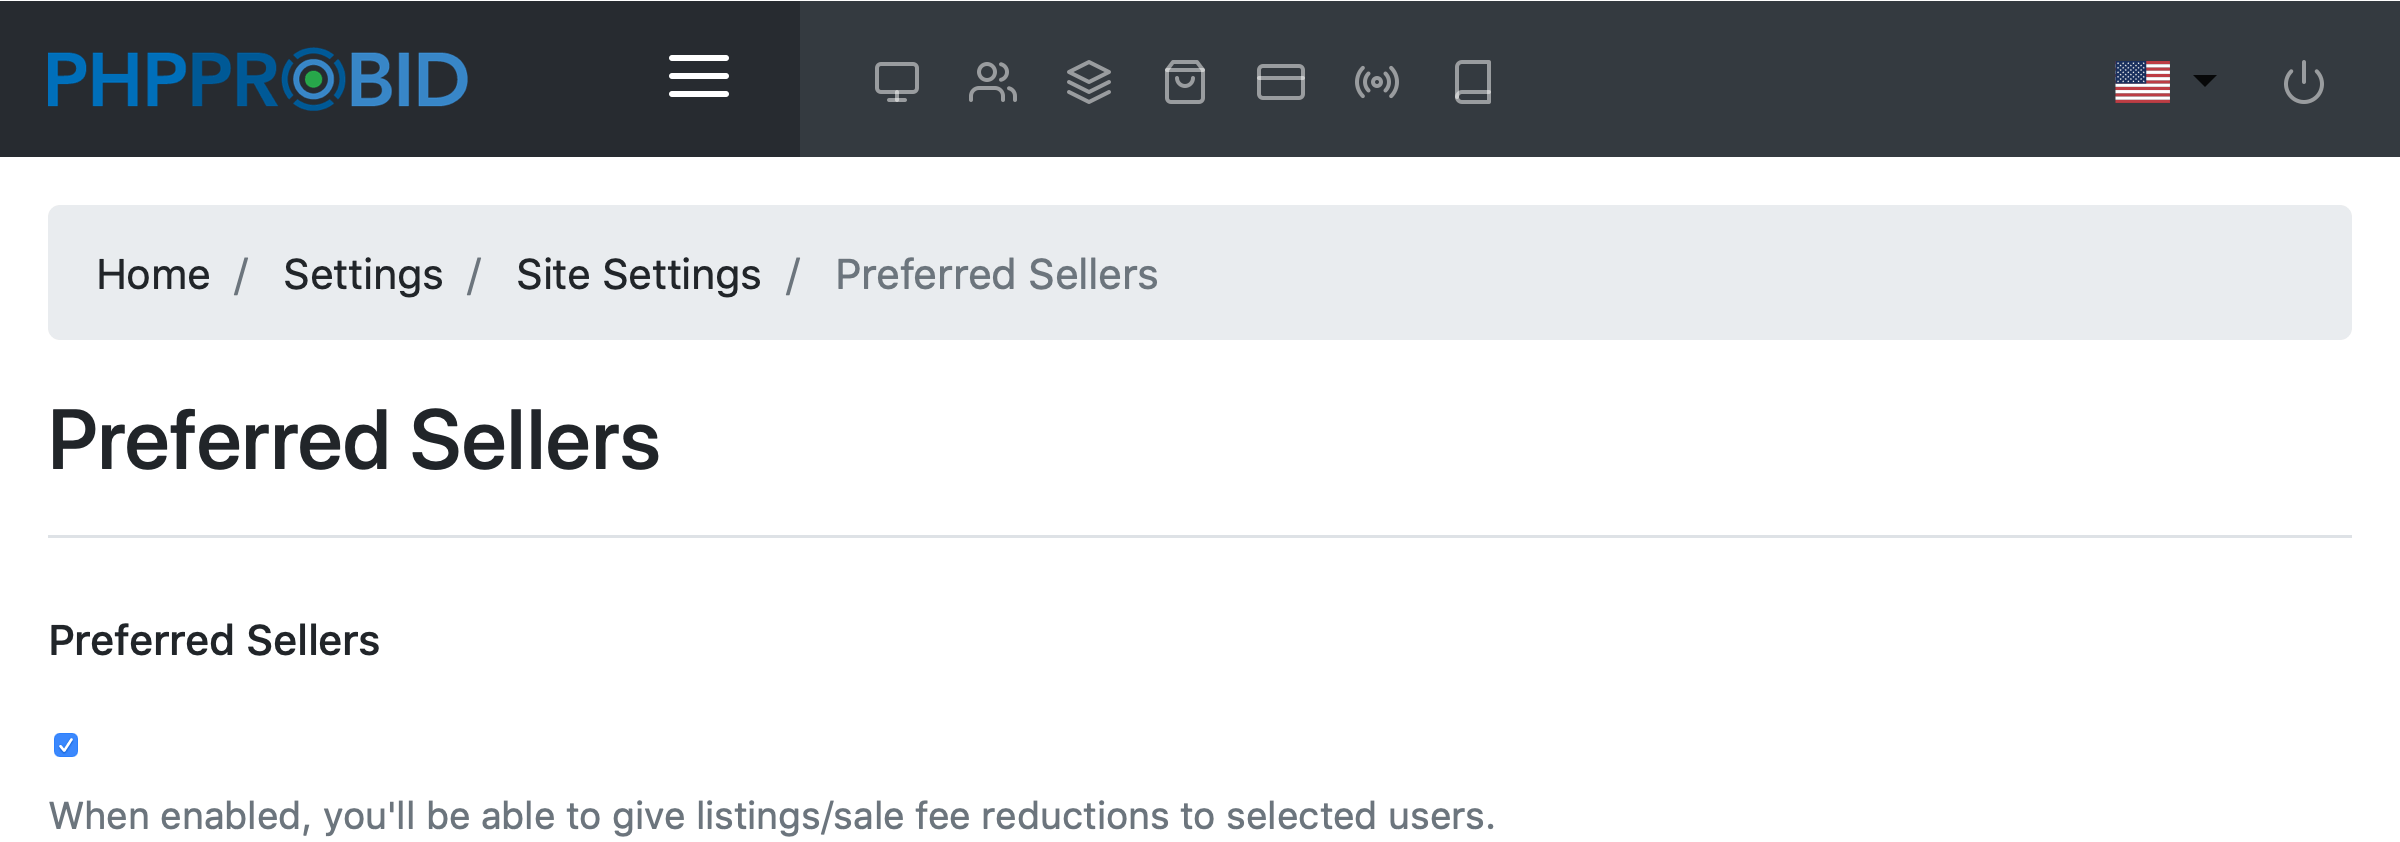
Task: Click the credit card icon
Action: point(1280,82)
